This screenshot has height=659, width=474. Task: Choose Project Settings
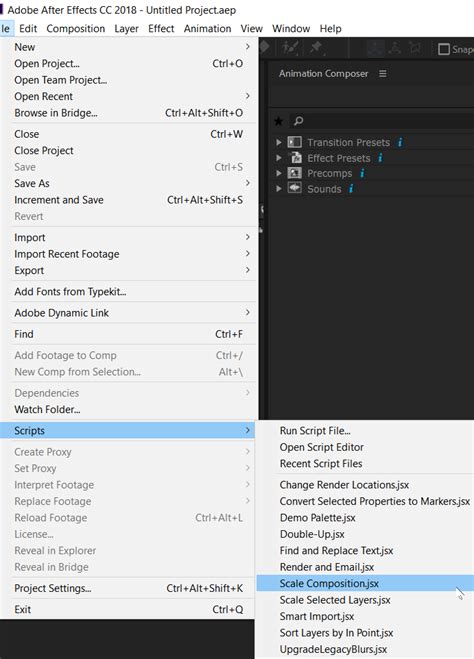pyautogui.click(x=128, y=588)
